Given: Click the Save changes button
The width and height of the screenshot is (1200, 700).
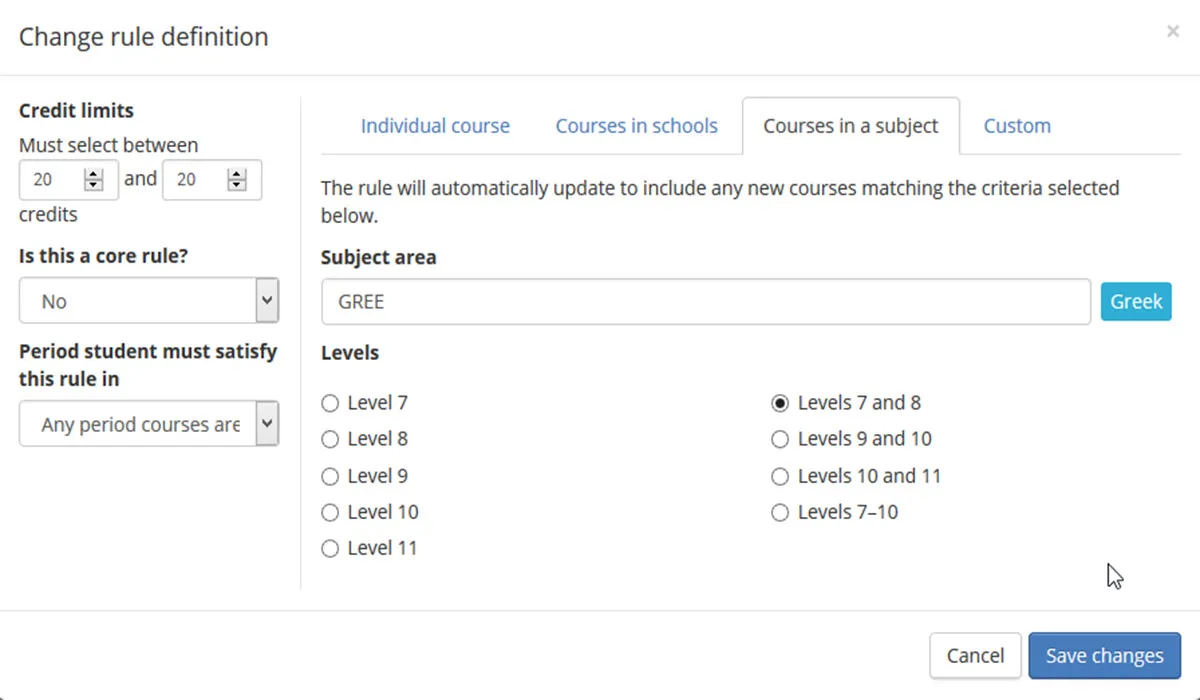Looking at the screenshot, I should tap(1104, 656).
